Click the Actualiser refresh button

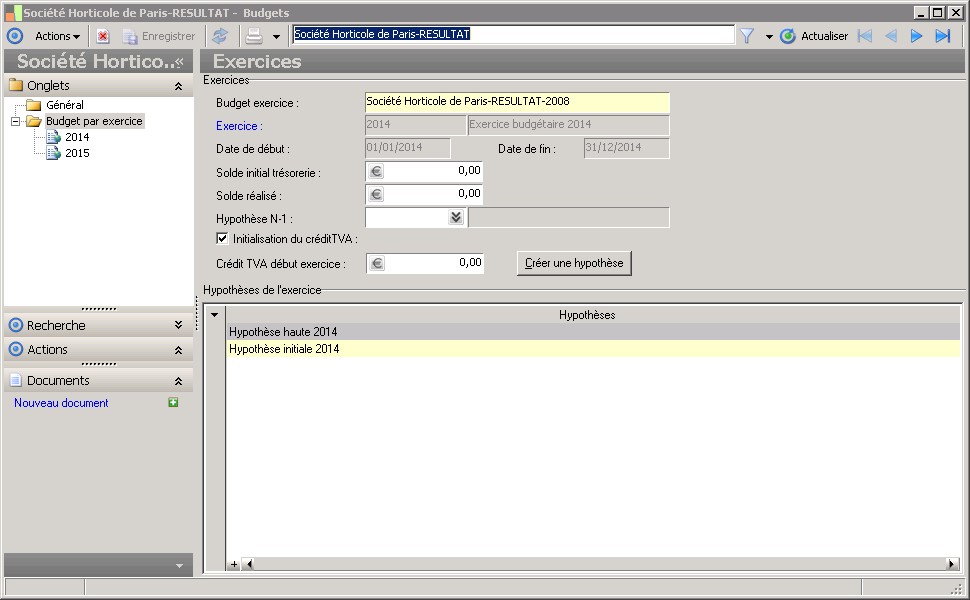814,36
